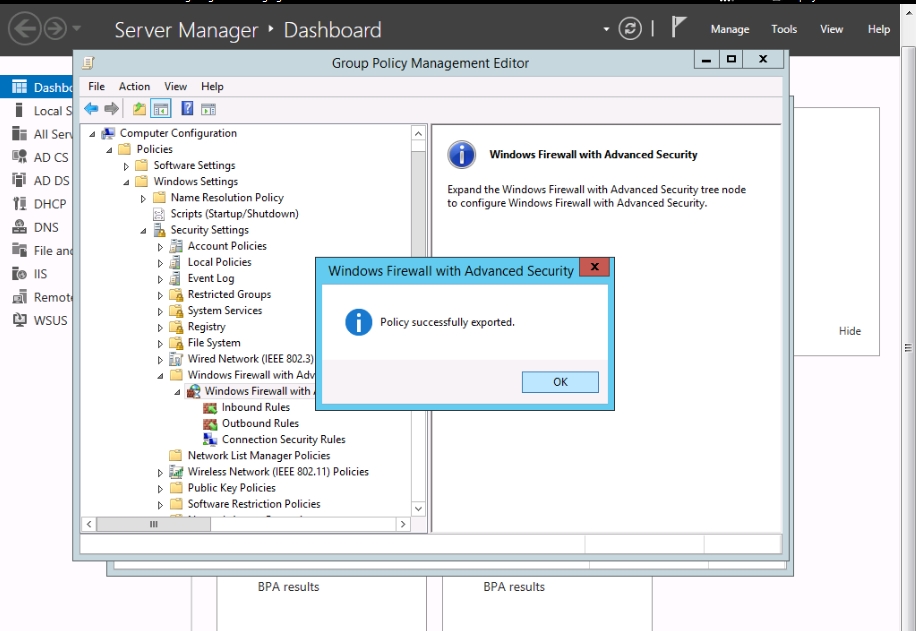Open Server Manager's Tools menu

coord(783,29)
